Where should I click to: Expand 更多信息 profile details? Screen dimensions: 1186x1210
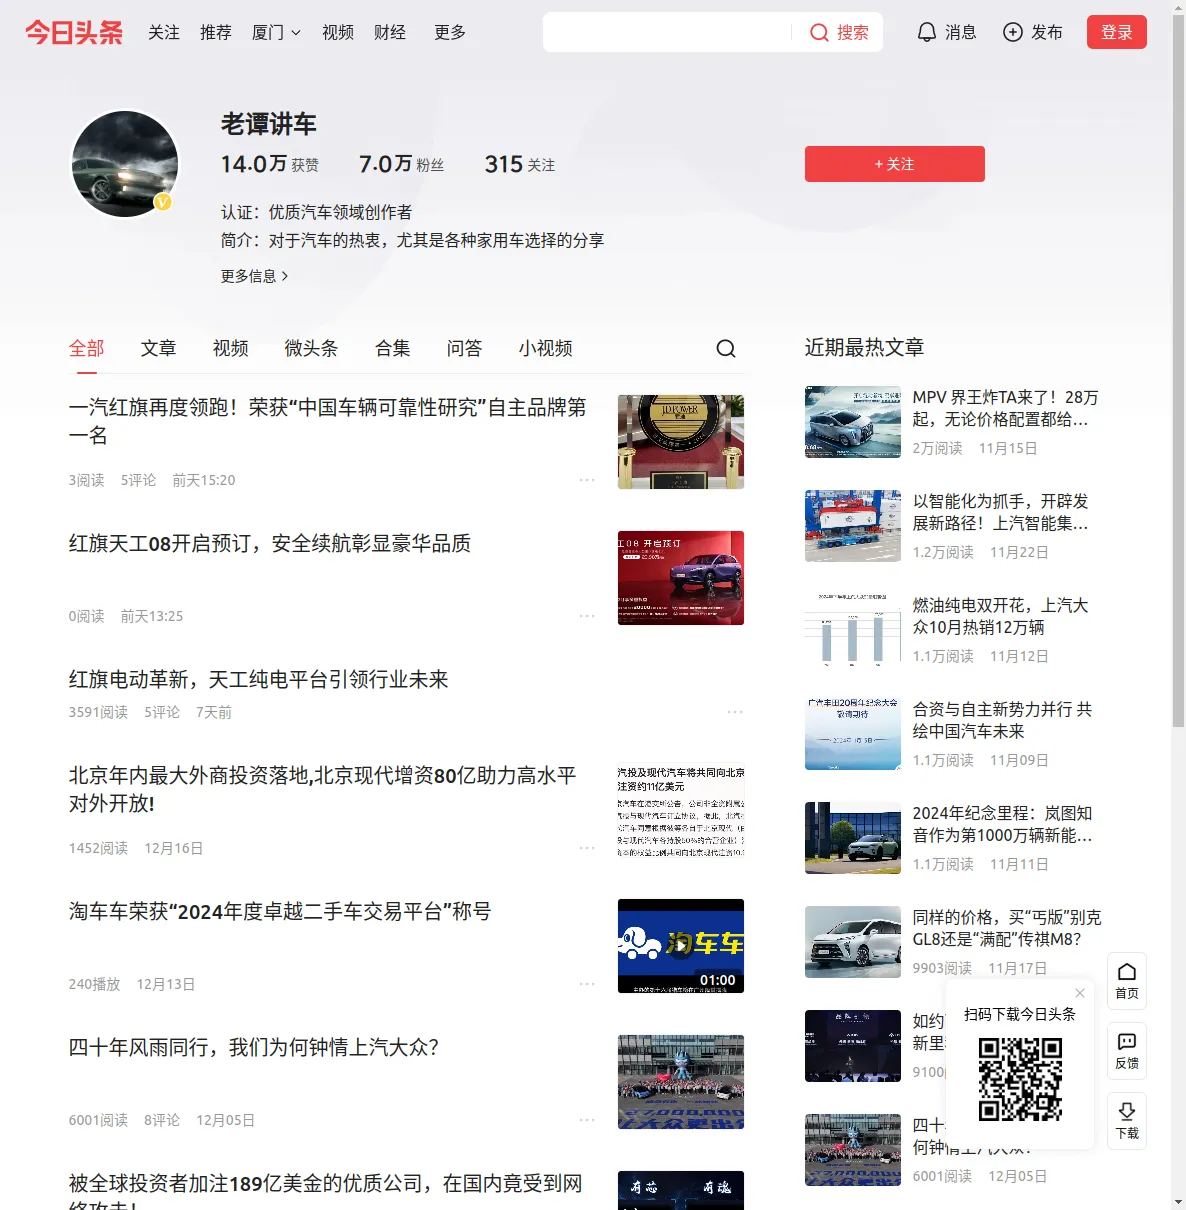pos(254,276)
